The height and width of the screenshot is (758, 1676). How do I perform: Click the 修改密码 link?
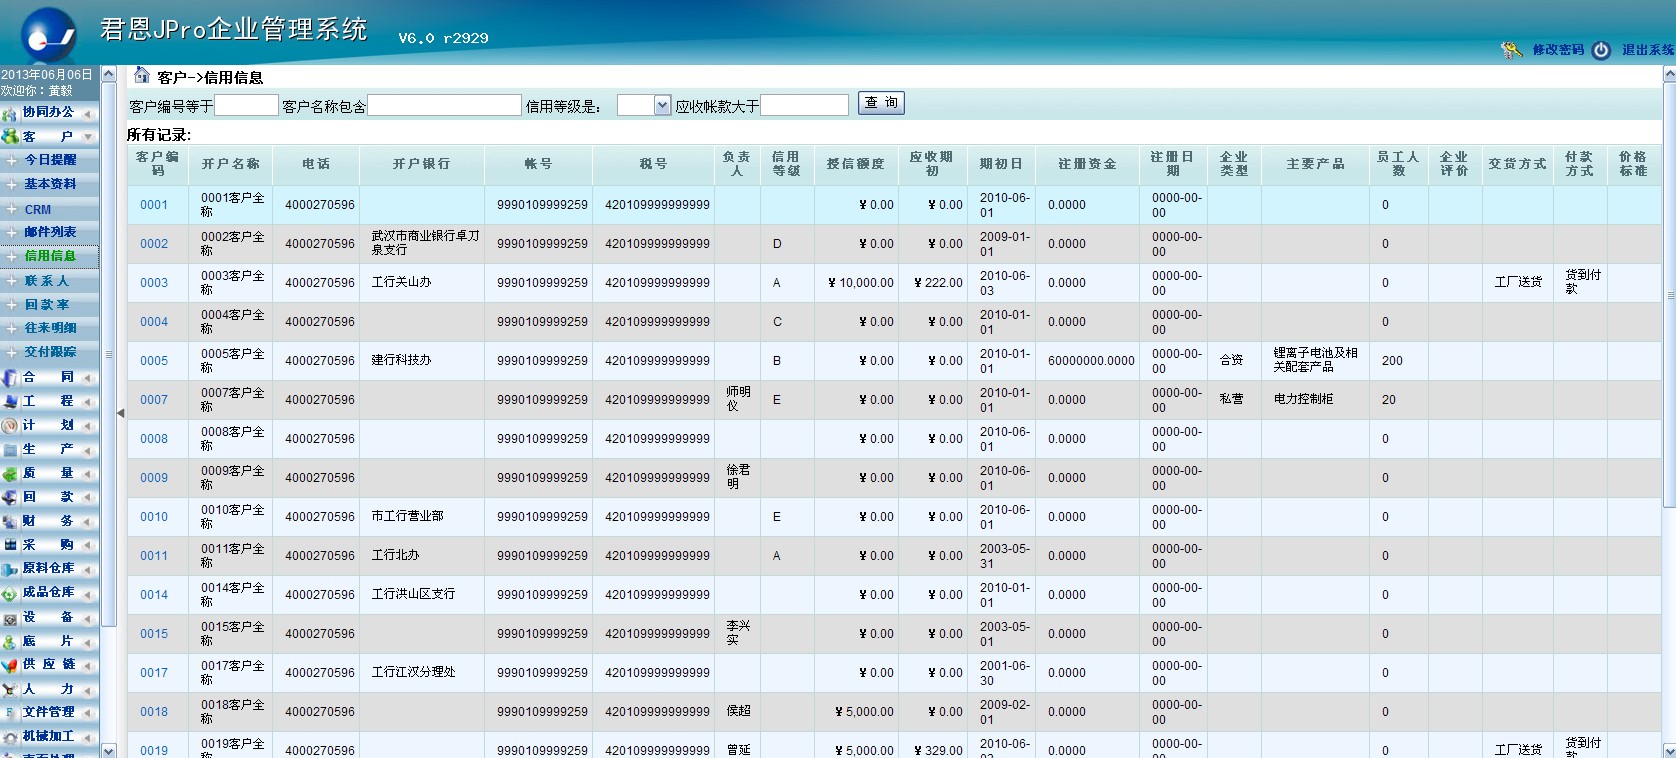click(1558, 50)
